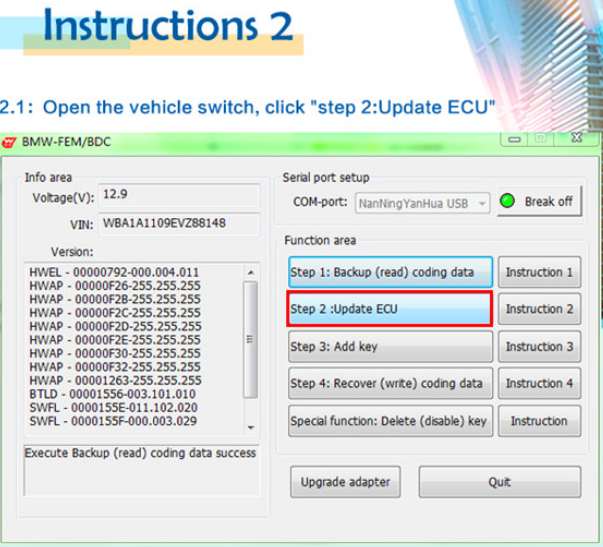
Task: Select HWAP - 00000F30-255.255.255 row
Action: 115,353
